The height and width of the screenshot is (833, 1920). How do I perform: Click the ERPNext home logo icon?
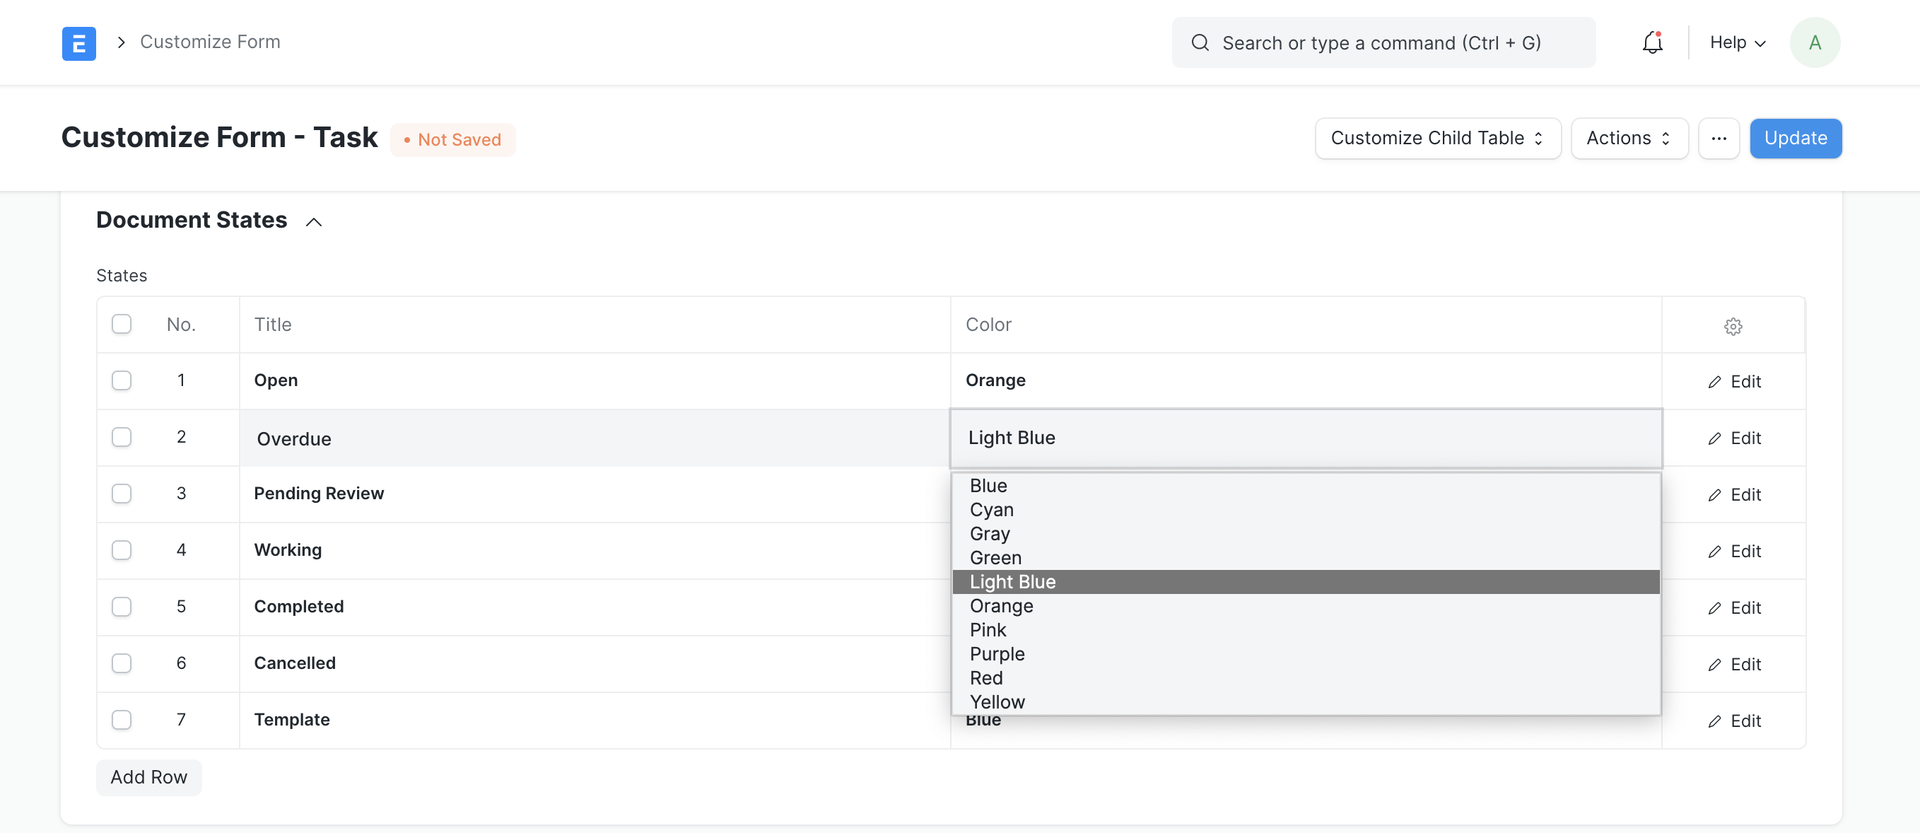[x=79, y=43]
